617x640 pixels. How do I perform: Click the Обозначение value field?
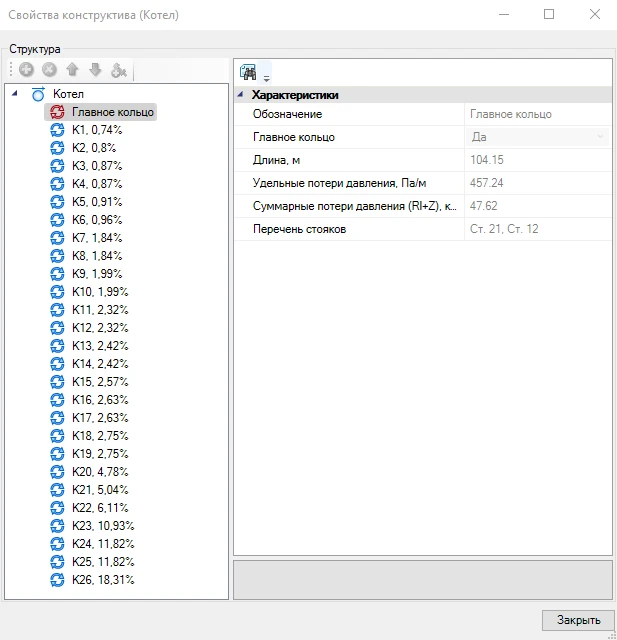coord(538,114)
